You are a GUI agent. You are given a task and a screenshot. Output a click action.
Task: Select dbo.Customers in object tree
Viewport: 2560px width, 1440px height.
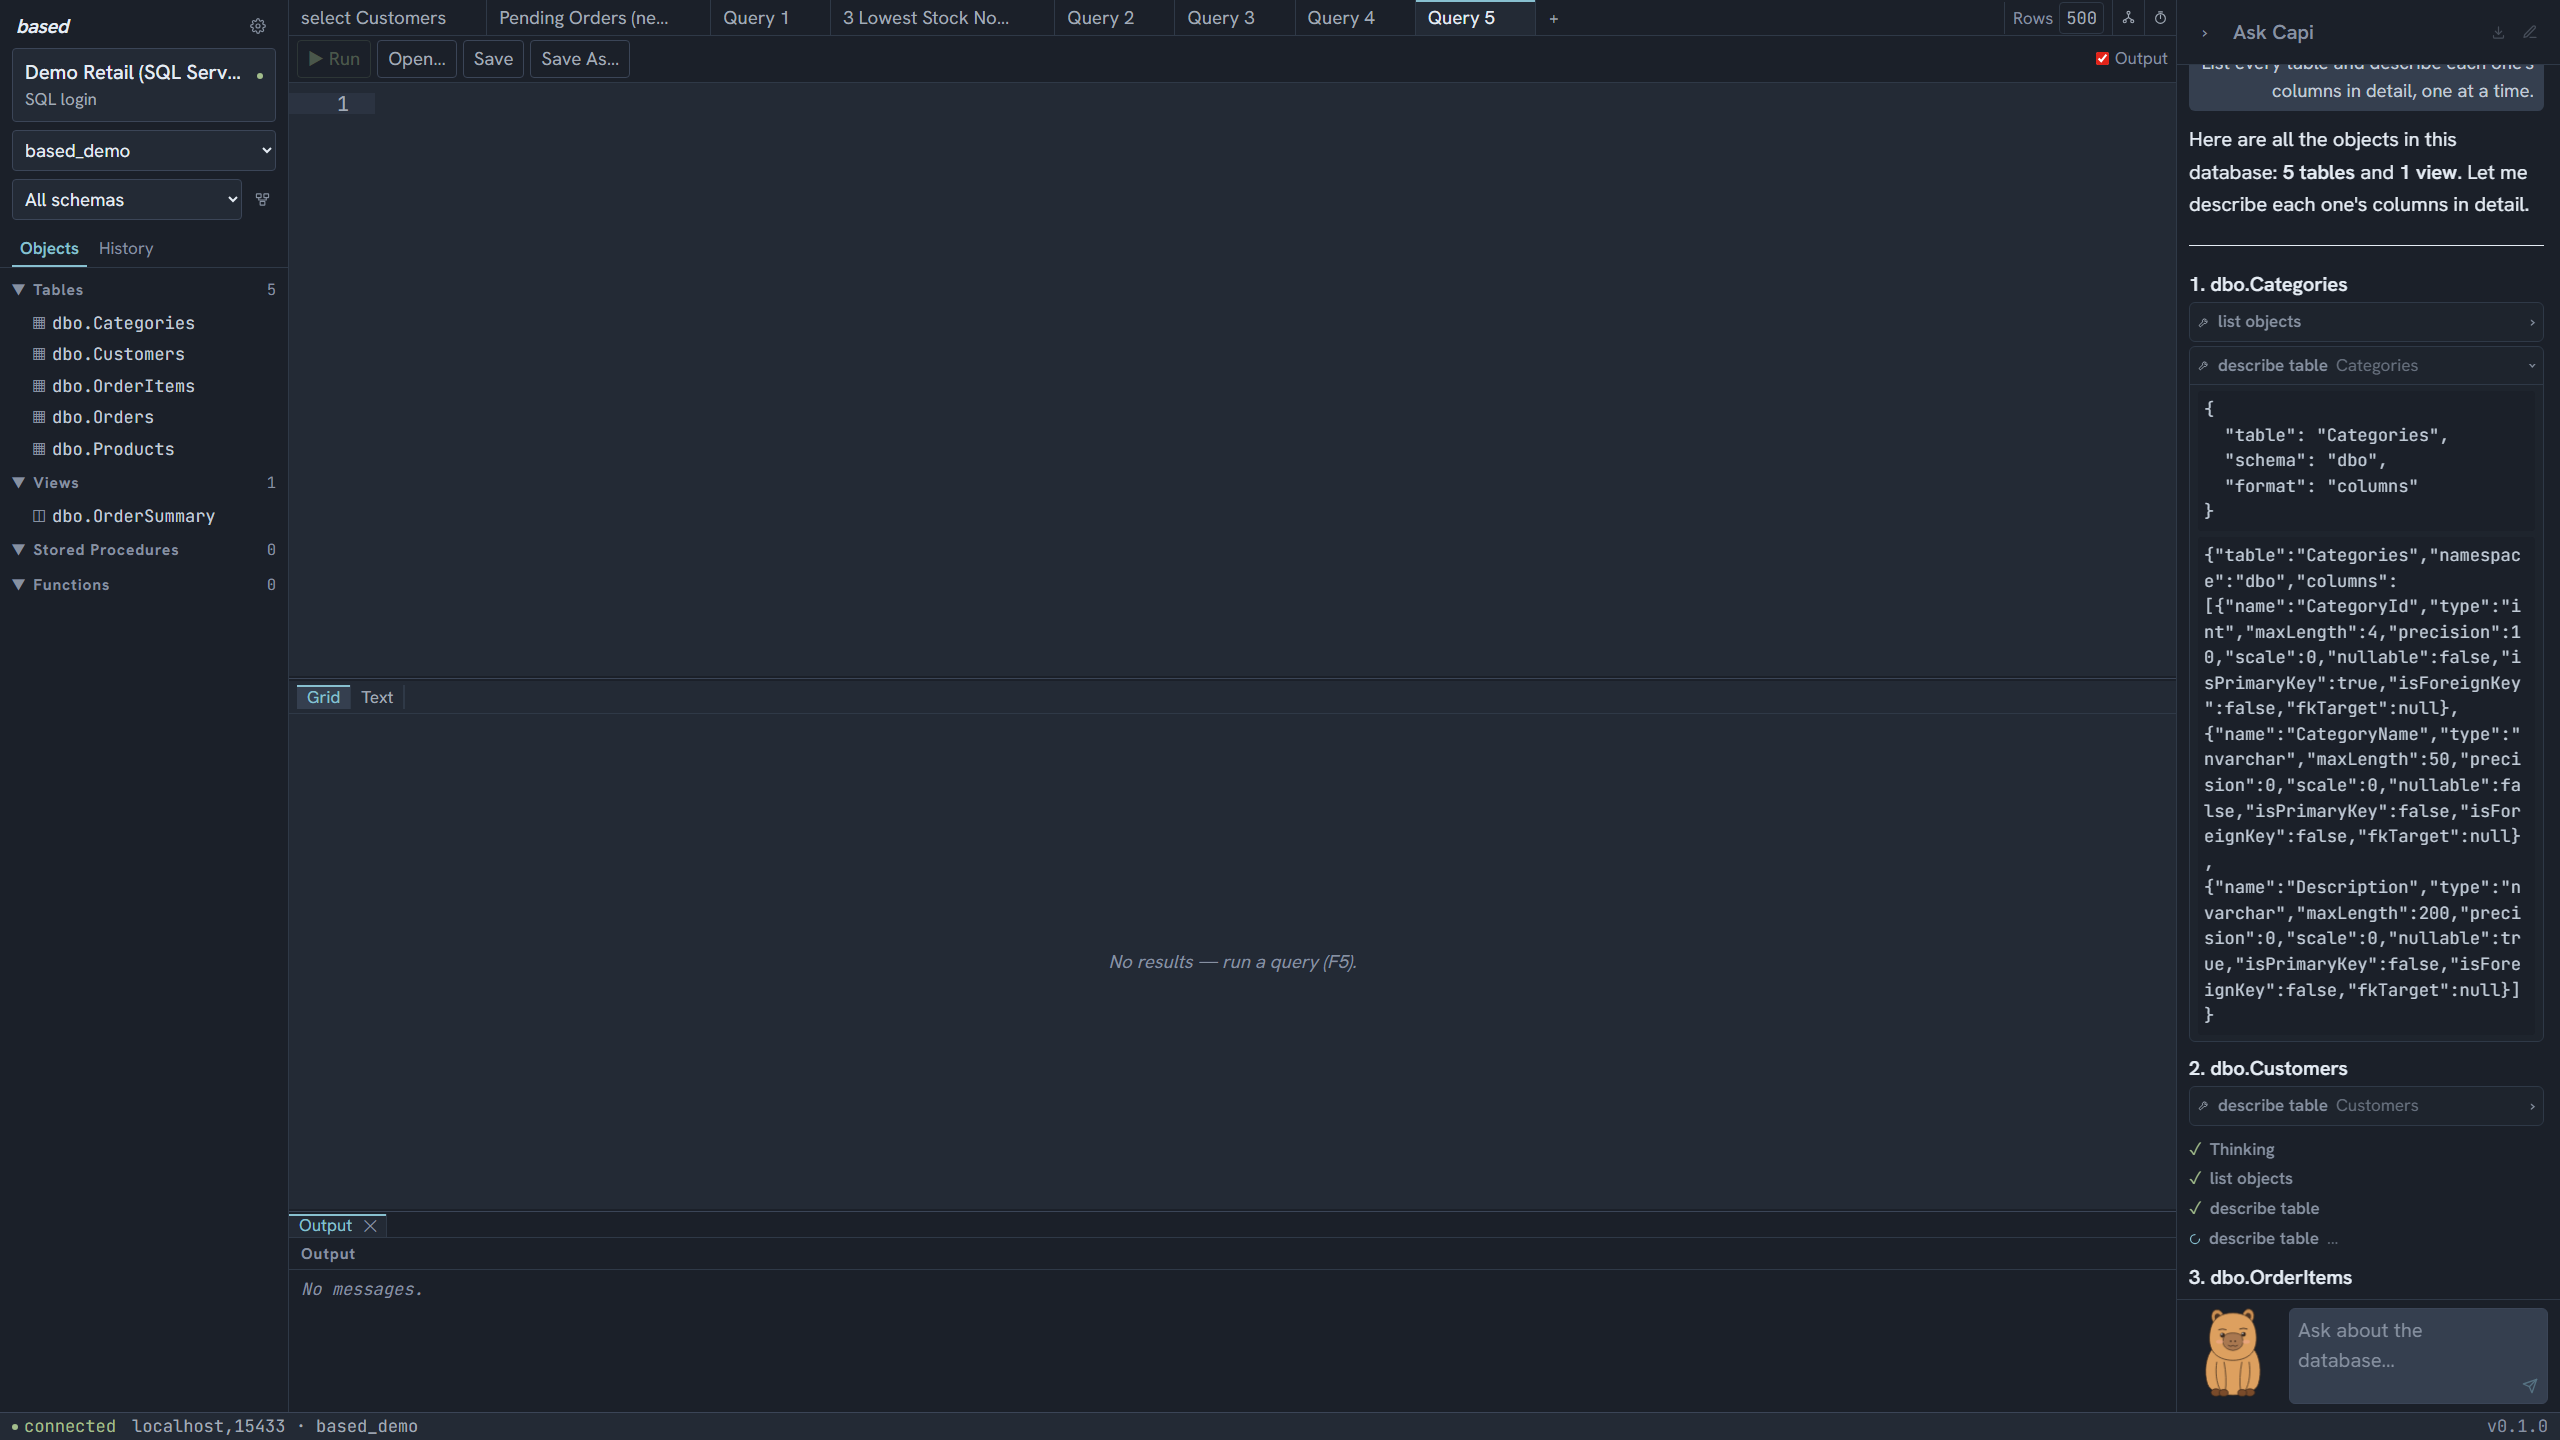(118, 354)
